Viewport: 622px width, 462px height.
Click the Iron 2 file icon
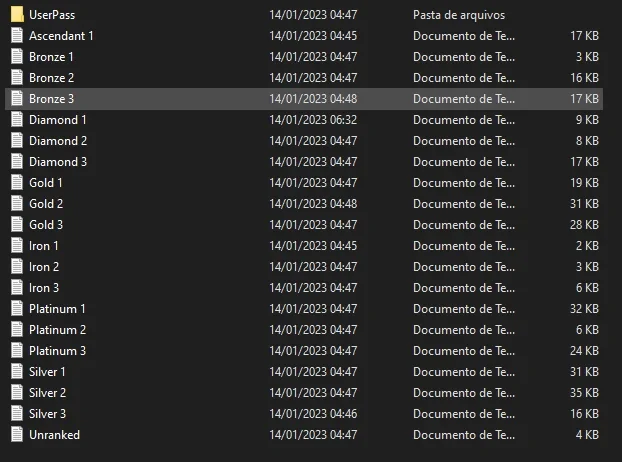coord(17,266)
